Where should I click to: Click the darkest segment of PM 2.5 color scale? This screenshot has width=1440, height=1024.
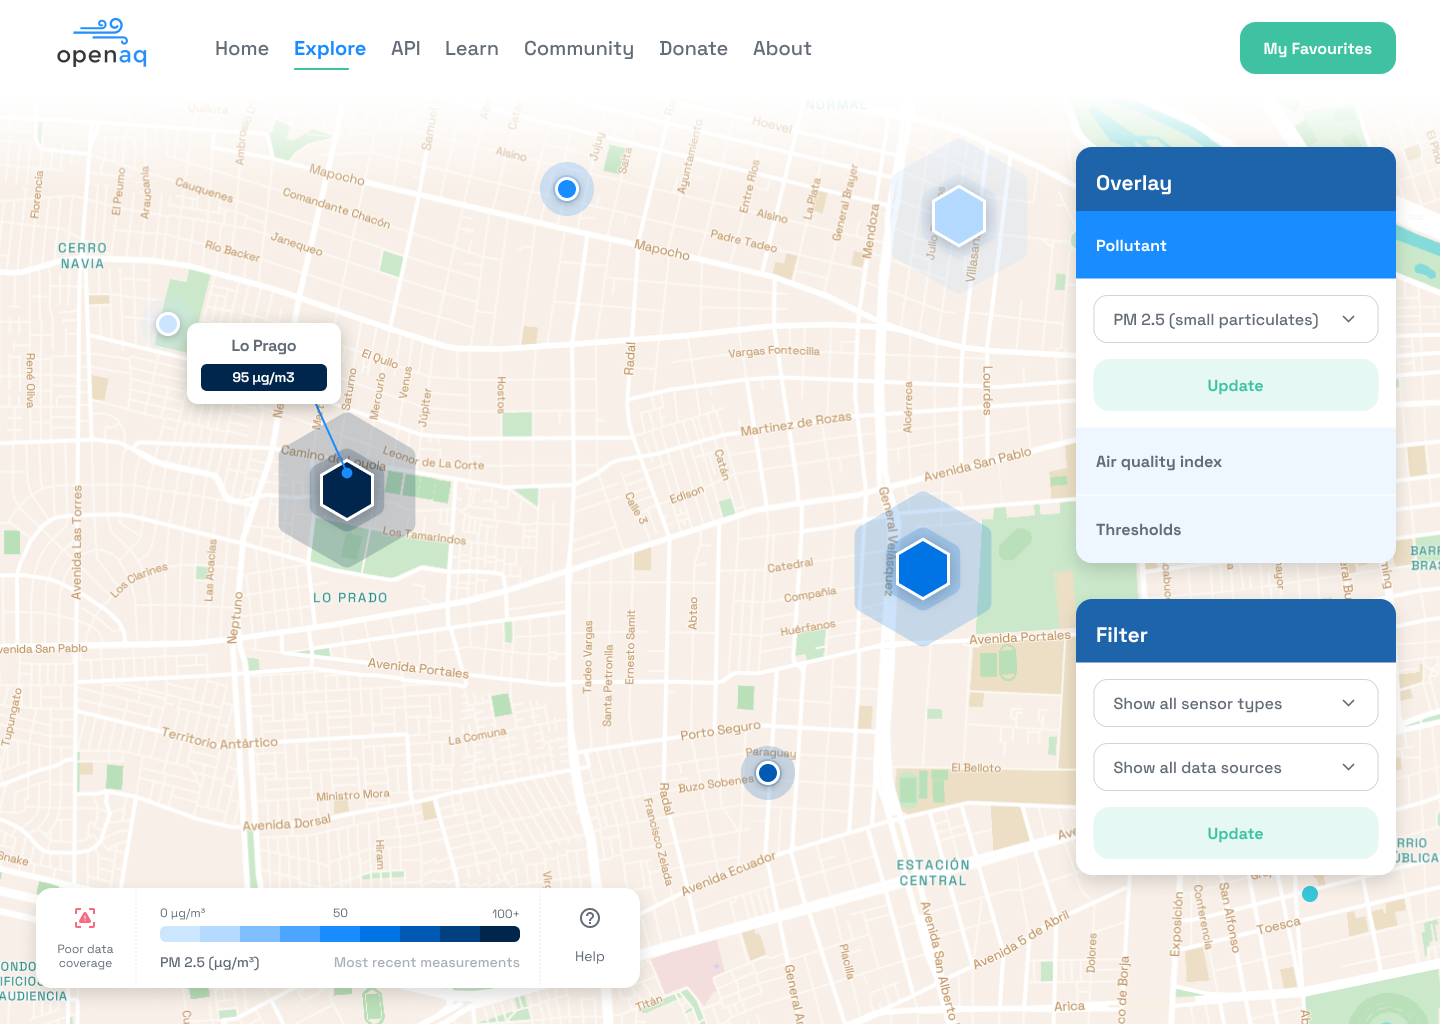(499, 934)
